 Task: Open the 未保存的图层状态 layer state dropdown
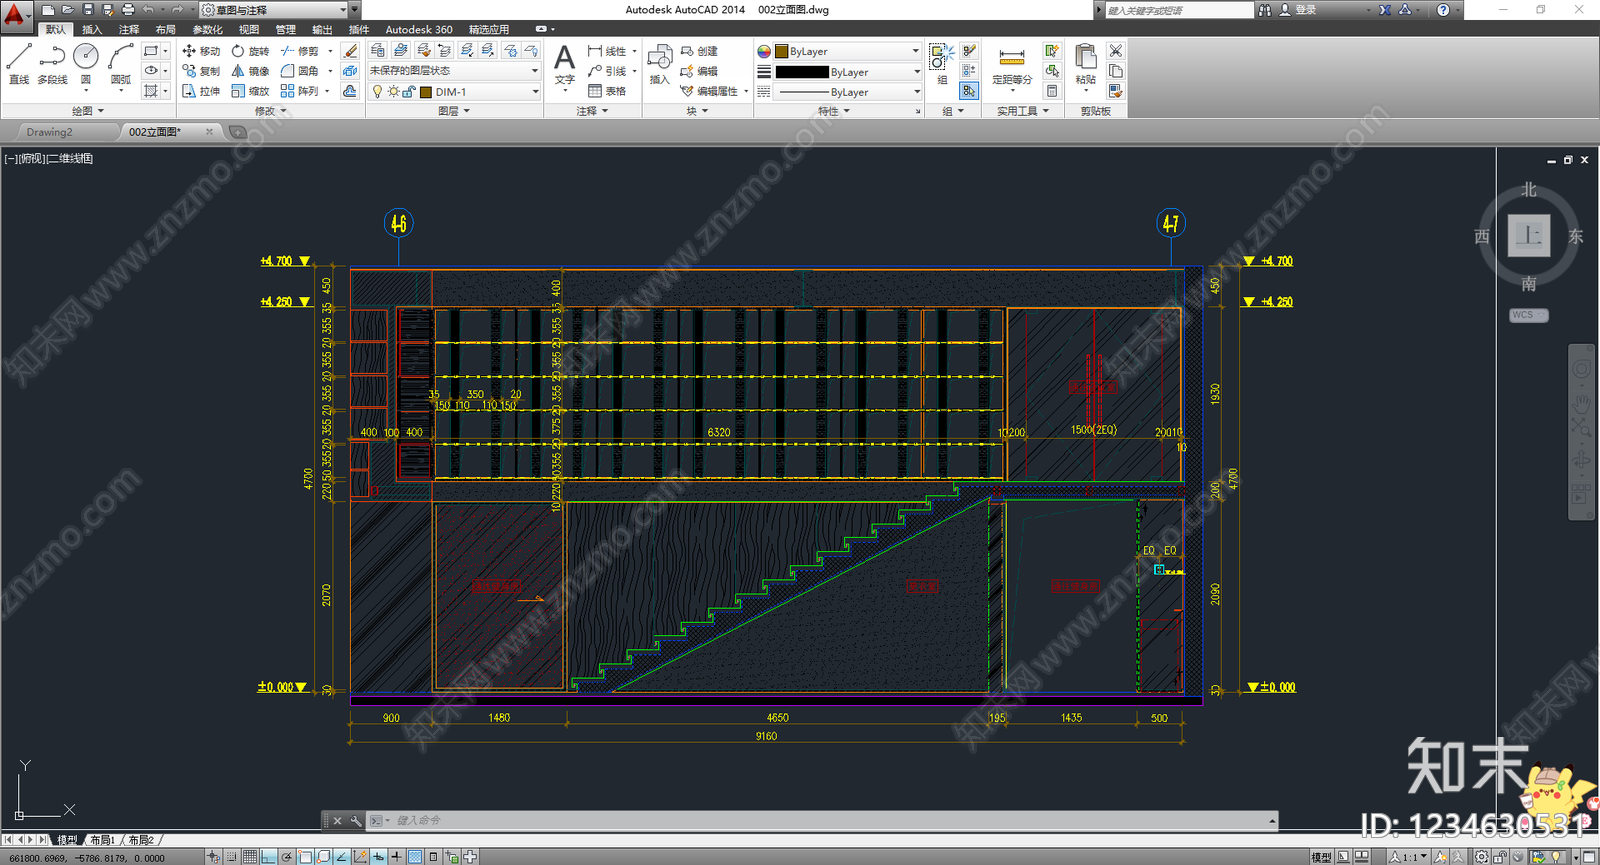pyautogui.click(x=454, y=71)
